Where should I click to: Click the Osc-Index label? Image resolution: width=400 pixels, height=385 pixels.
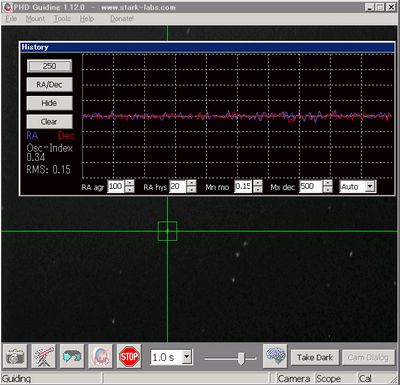50,148
